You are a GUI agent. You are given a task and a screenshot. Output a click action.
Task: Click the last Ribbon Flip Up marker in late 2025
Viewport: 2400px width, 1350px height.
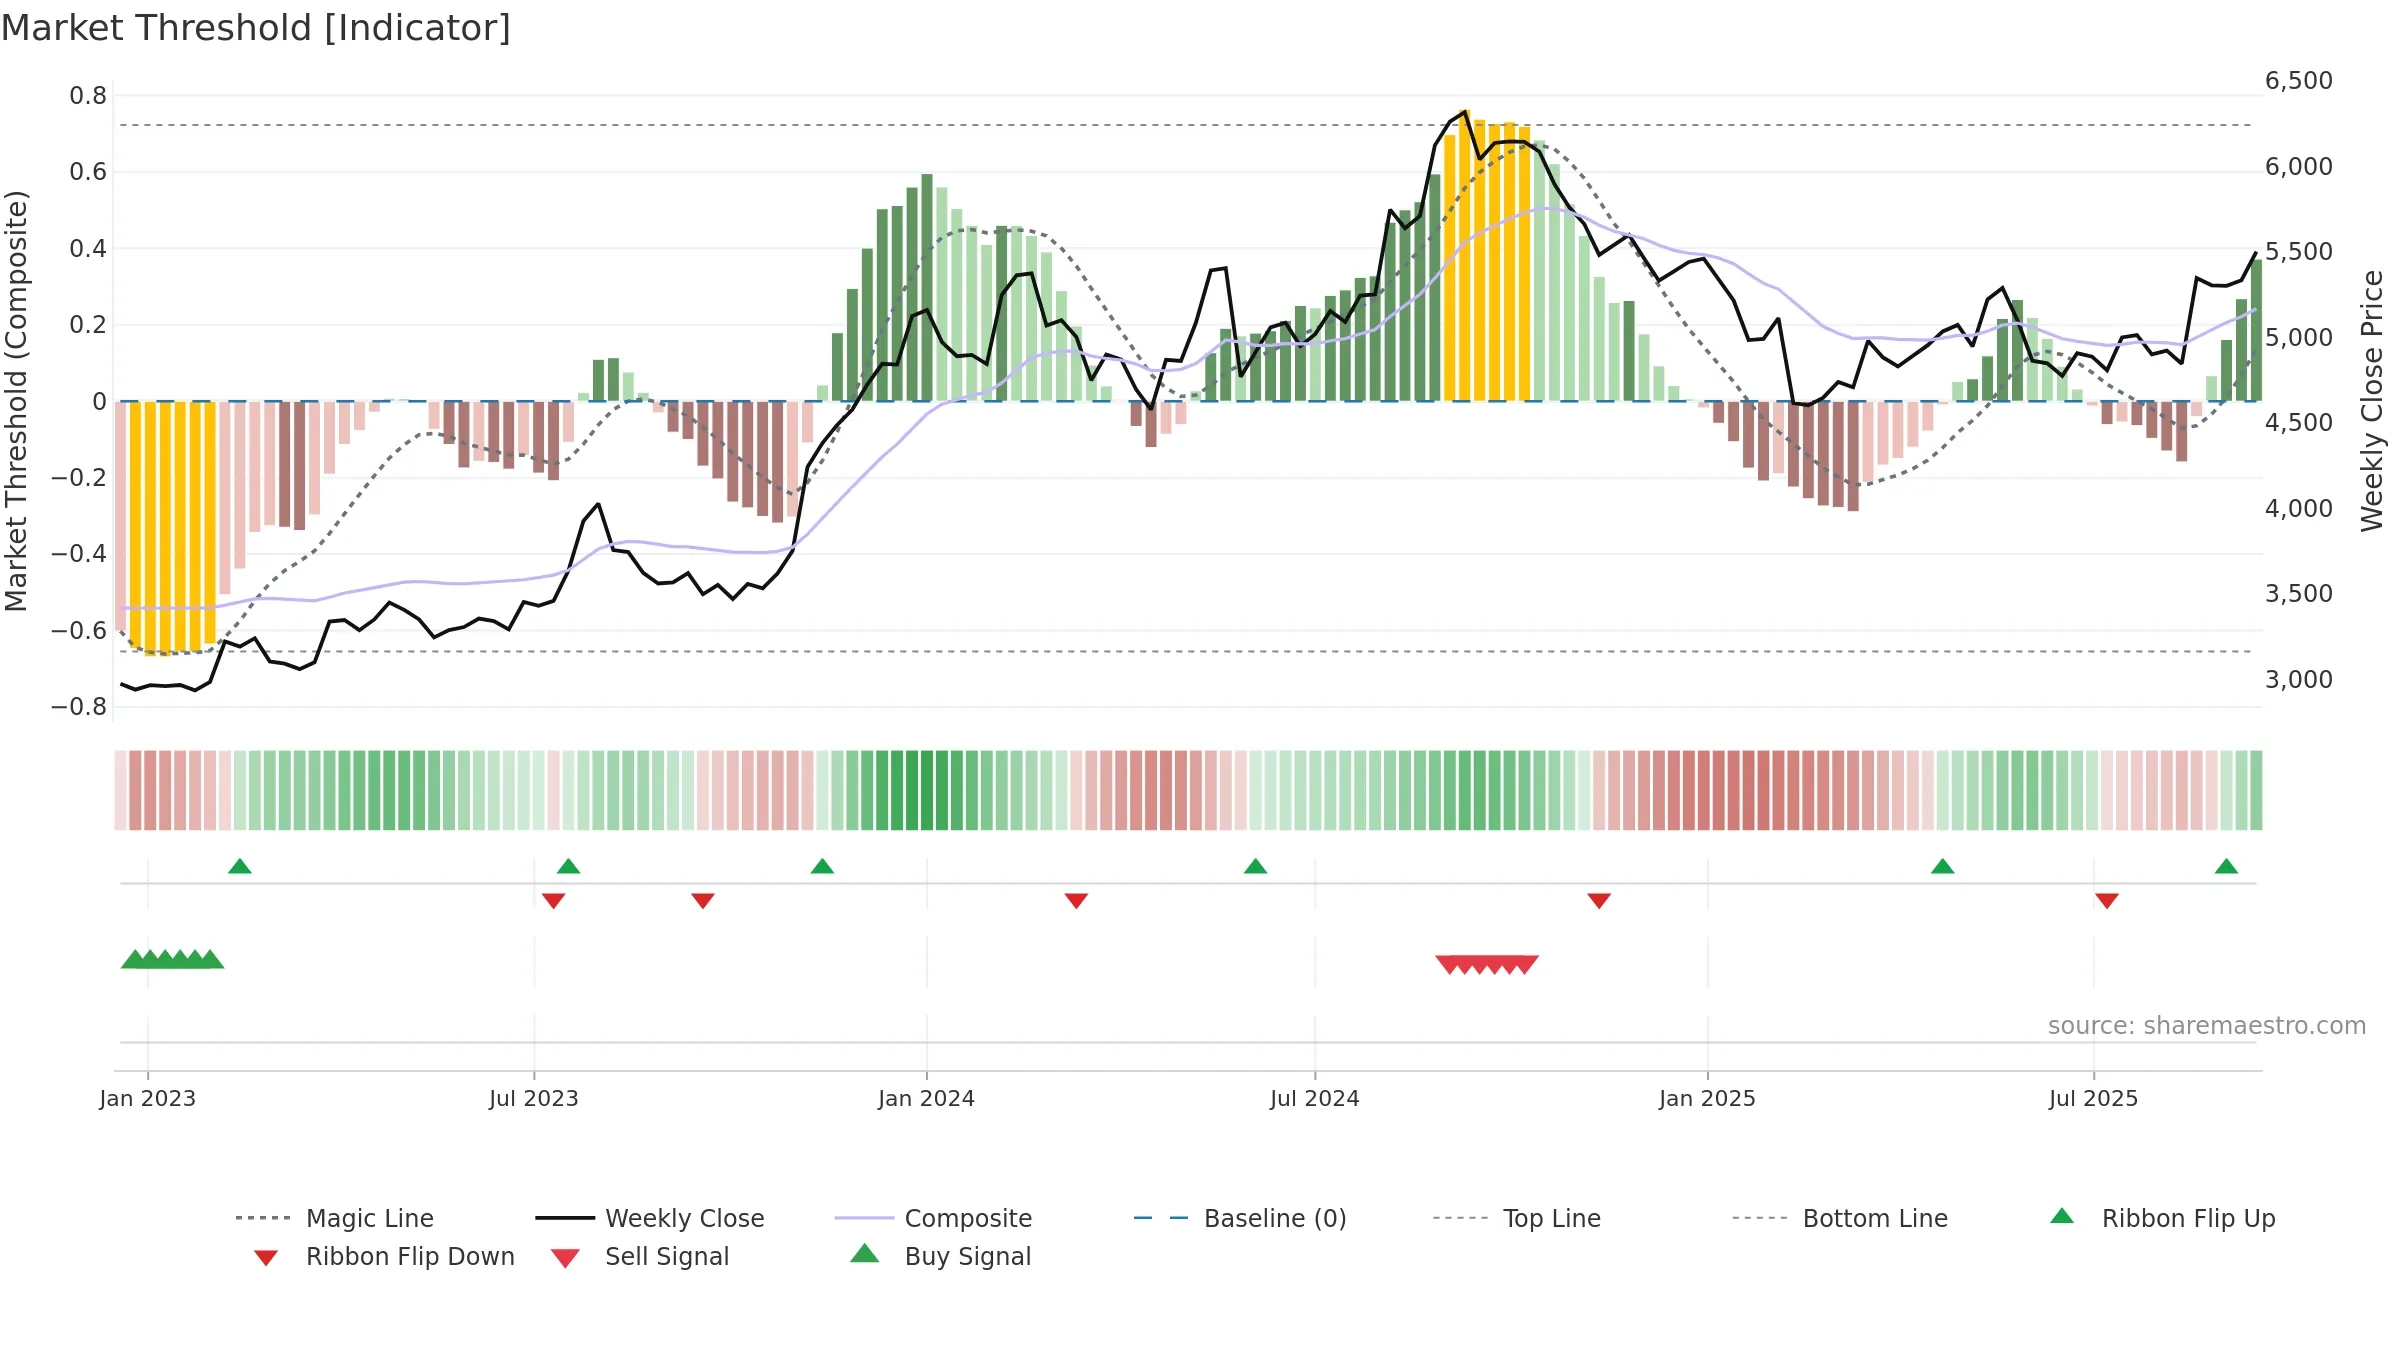pos(2226,866)
